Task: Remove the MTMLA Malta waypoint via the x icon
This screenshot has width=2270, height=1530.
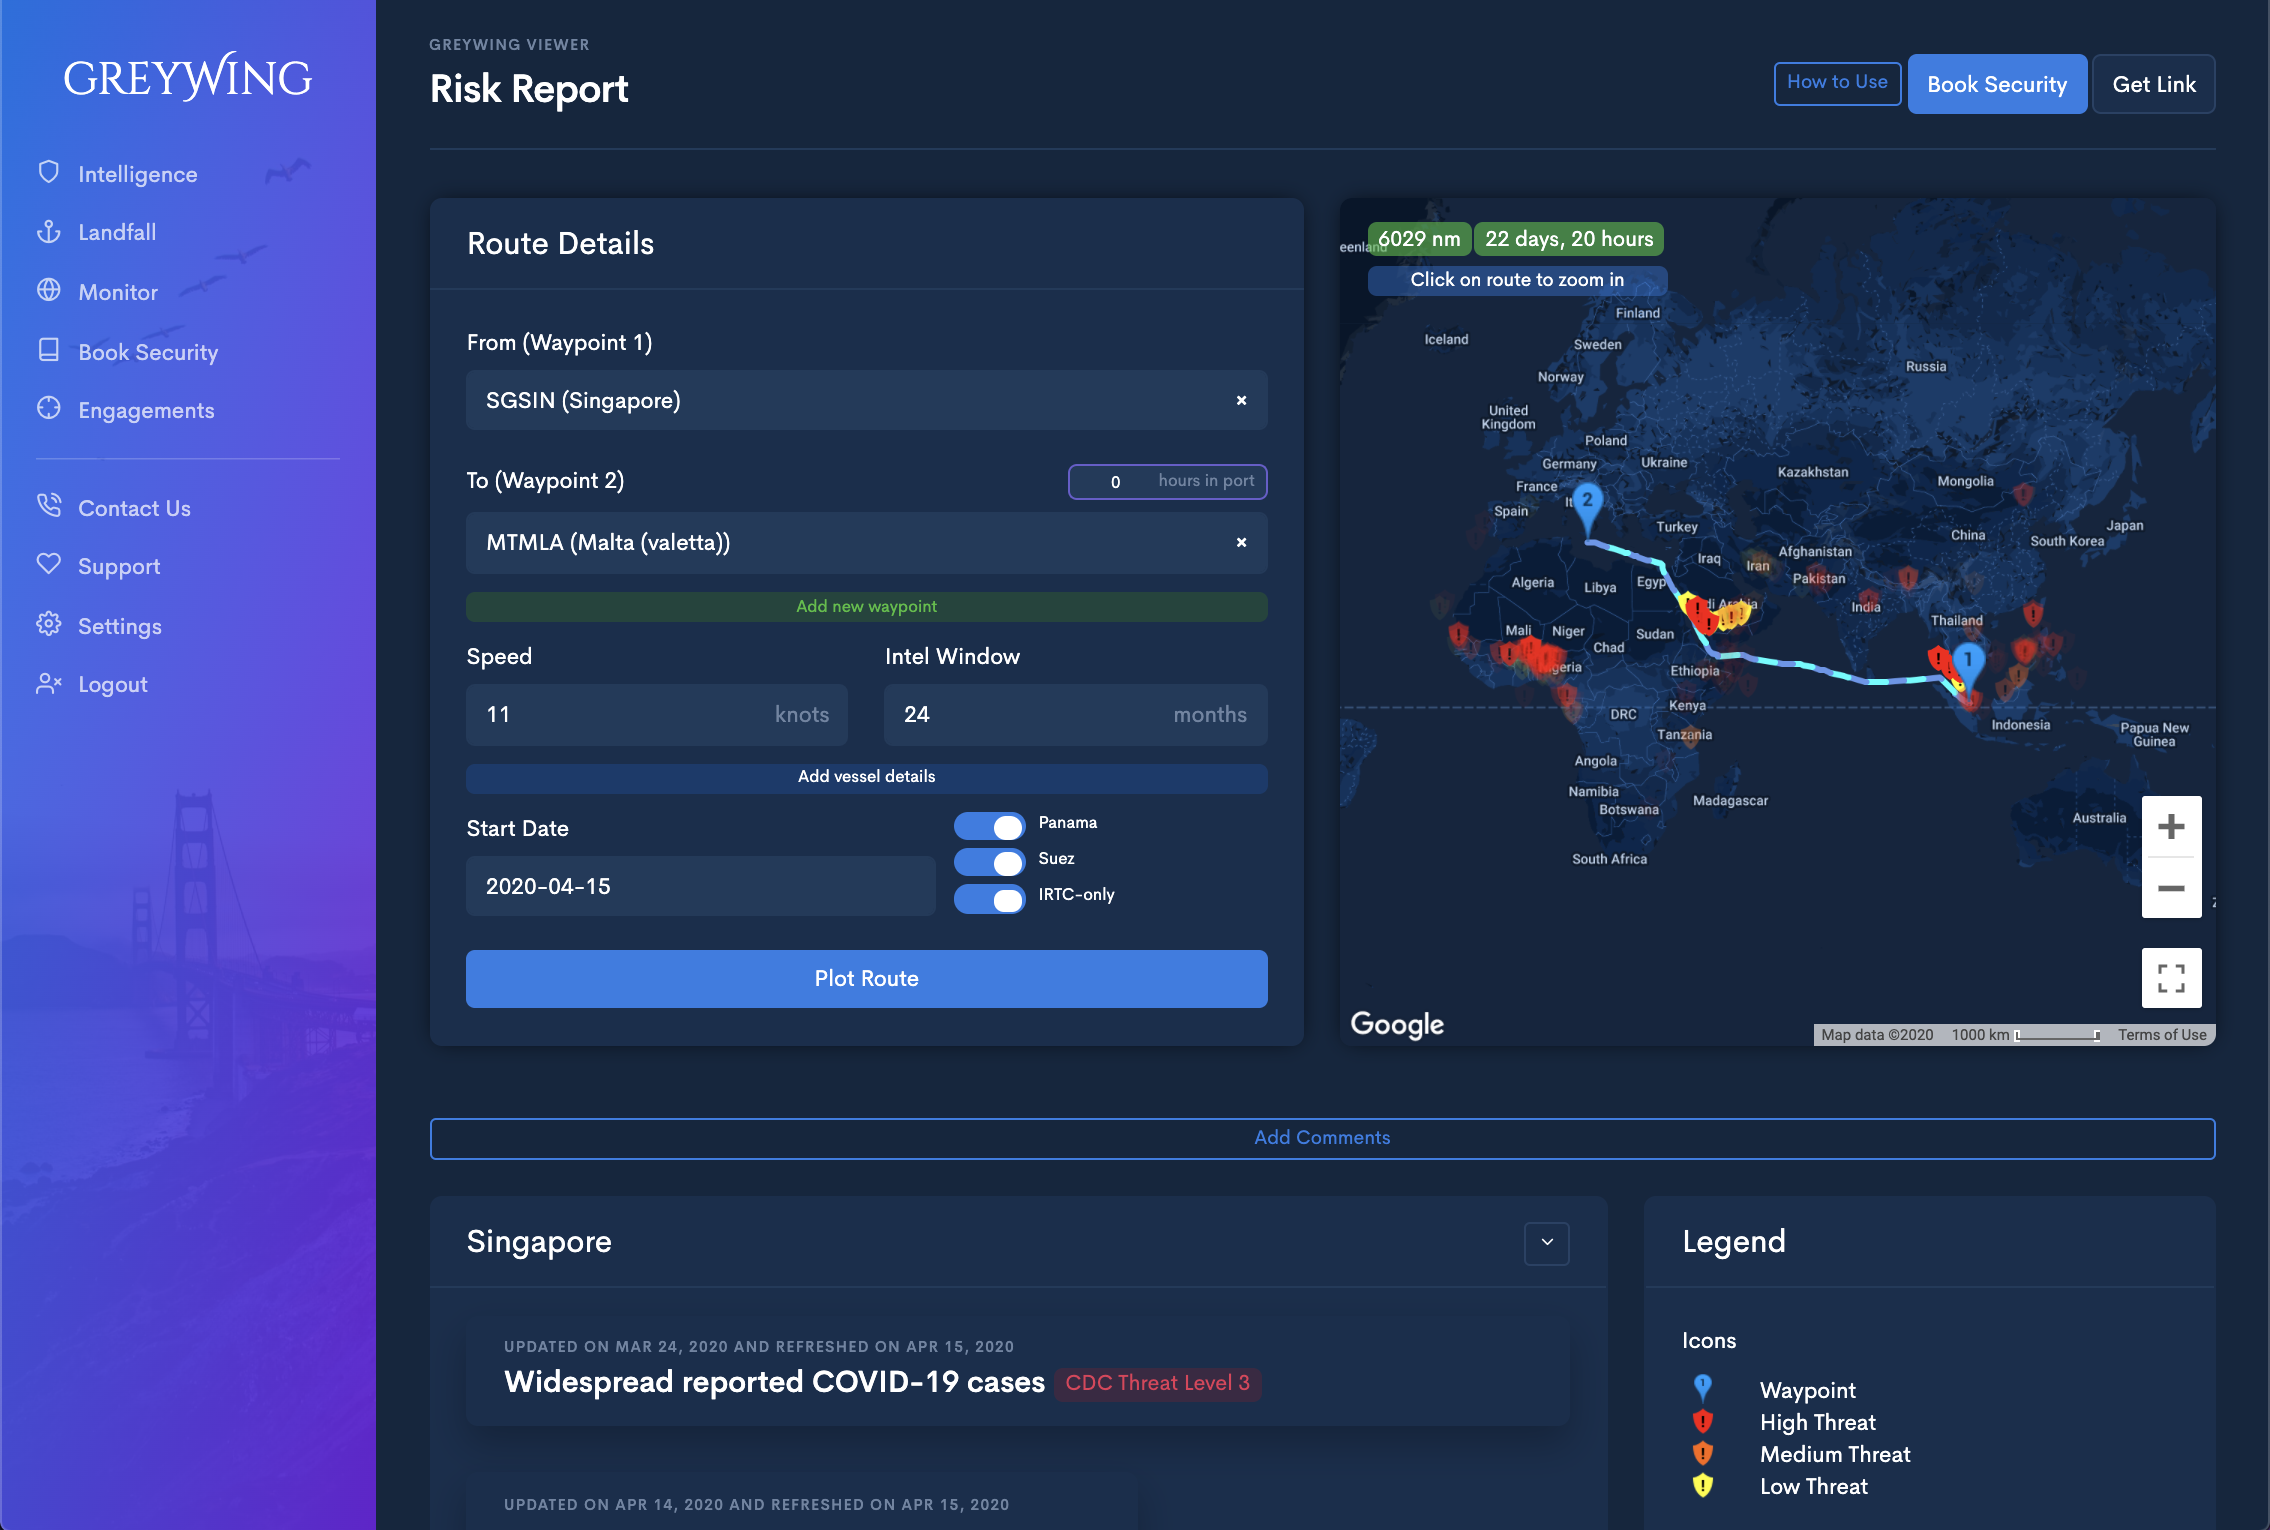Action: click(x=1241, y=542)
